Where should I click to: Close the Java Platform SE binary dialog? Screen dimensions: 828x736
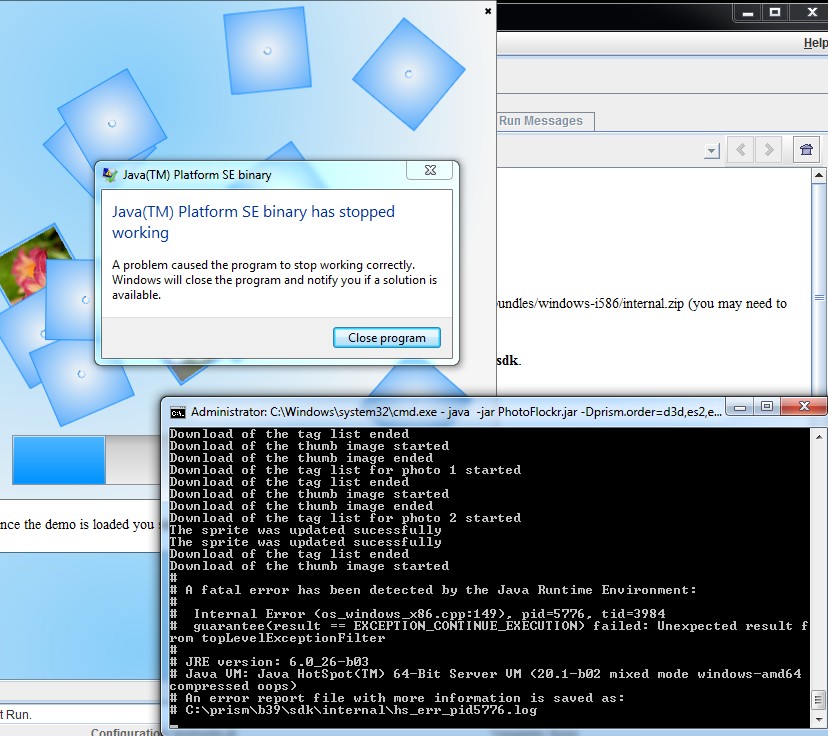tap(429, 171)
